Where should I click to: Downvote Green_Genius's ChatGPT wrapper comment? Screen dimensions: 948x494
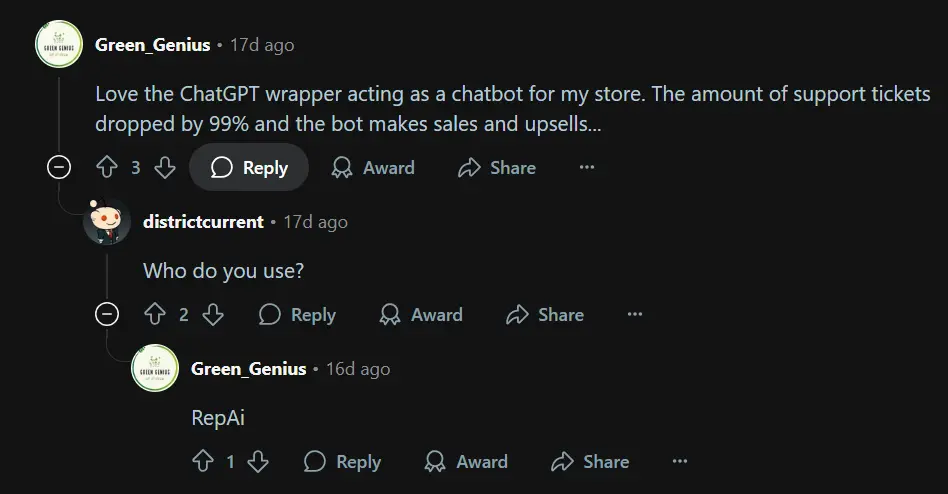pyautogui.click(x=165, y=168)
